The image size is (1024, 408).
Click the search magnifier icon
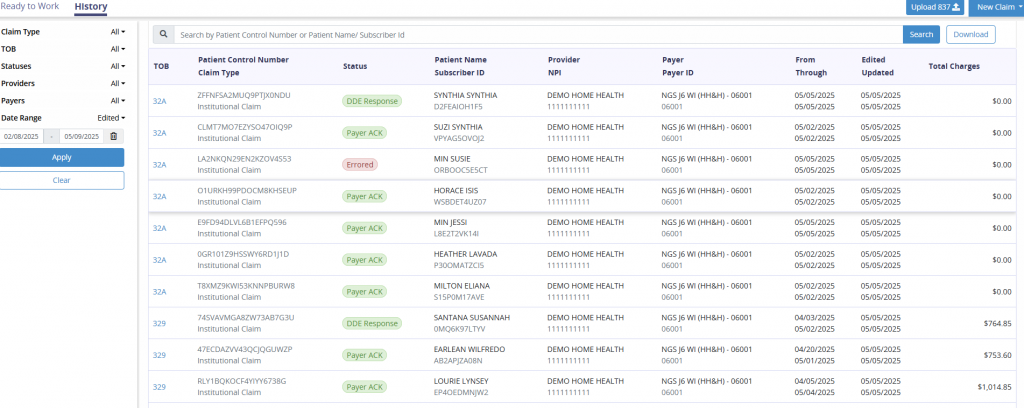(163, 35)
